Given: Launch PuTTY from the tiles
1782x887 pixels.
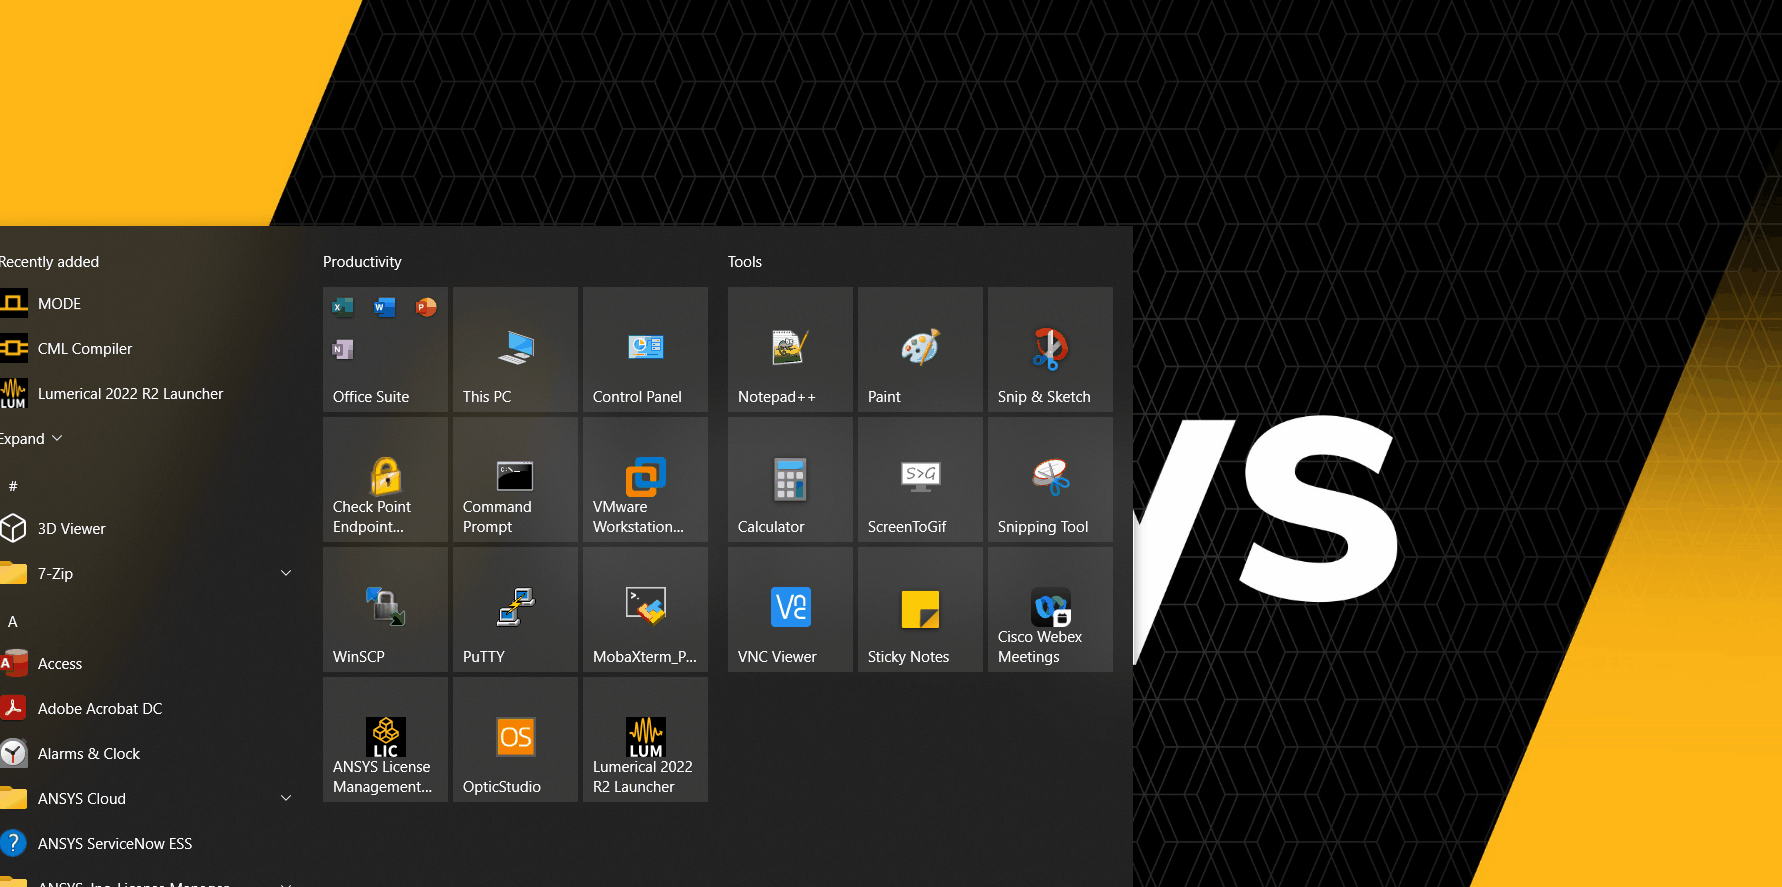Looking at the screenshot, I should pyautogui.click(x=515, y=609).
